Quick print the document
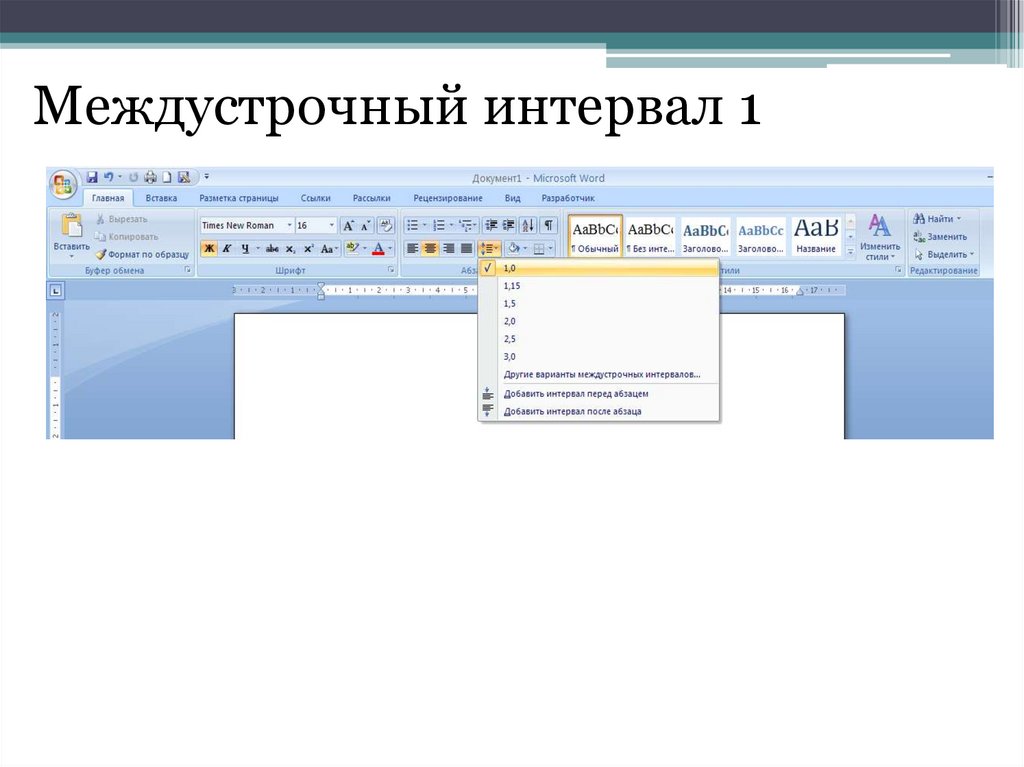The image size is (1024, 767). [151, 177]
